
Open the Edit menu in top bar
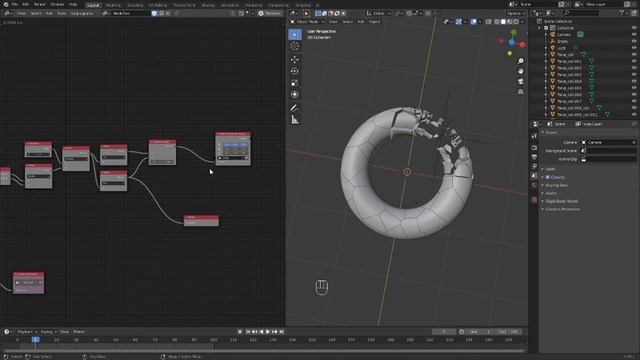pyautogui.click(x=25, y=4)
